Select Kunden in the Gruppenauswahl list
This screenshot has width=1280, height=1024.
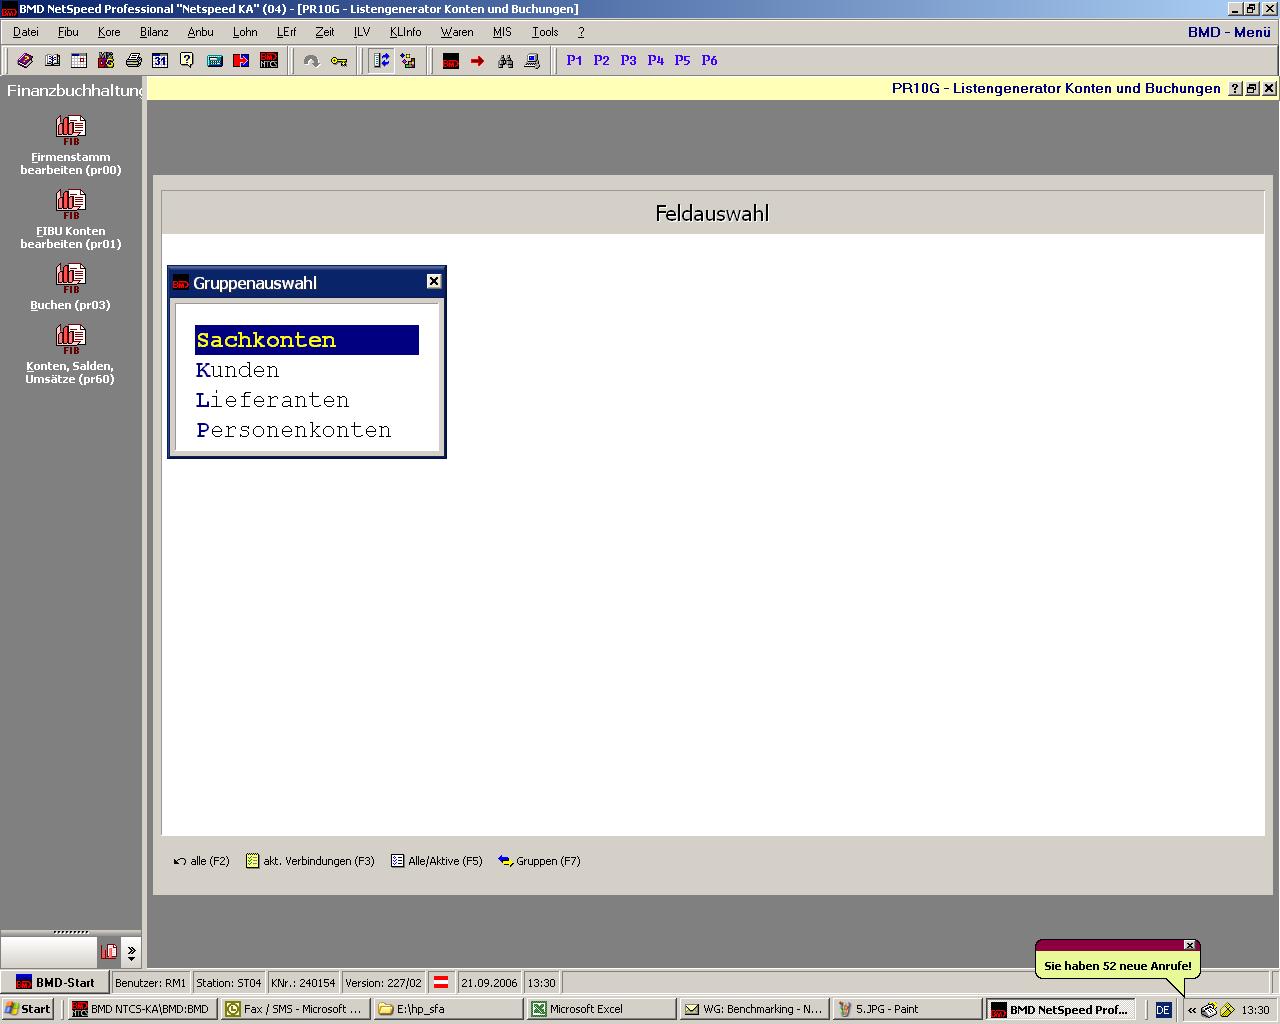pyautogui.click(x=238, y=370)
